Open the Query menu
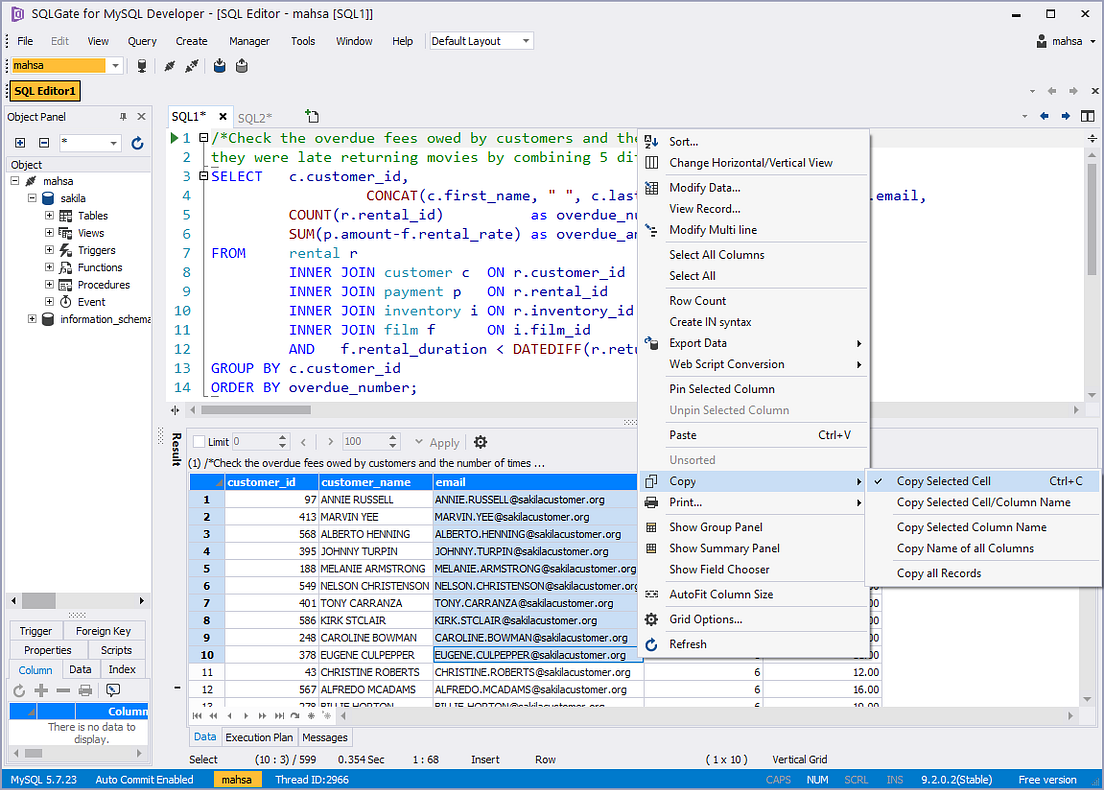Viewport: 1104px width, 790px height. [142, 41]
